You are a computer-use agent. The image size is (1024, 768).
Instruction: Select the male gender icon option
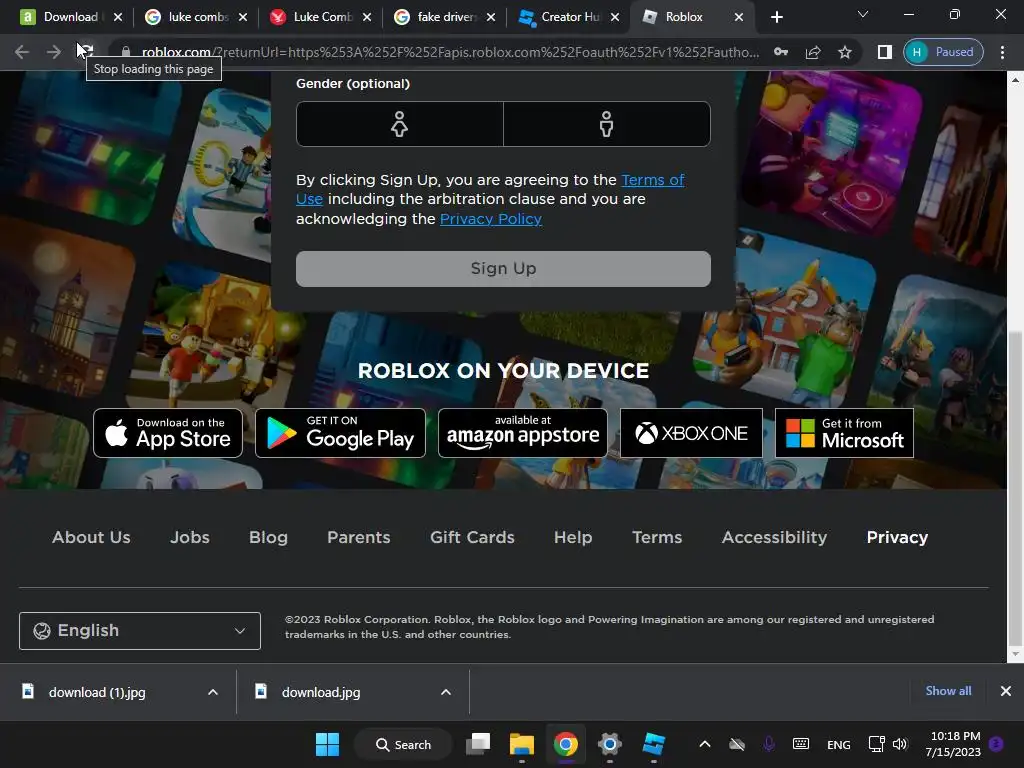607,124
